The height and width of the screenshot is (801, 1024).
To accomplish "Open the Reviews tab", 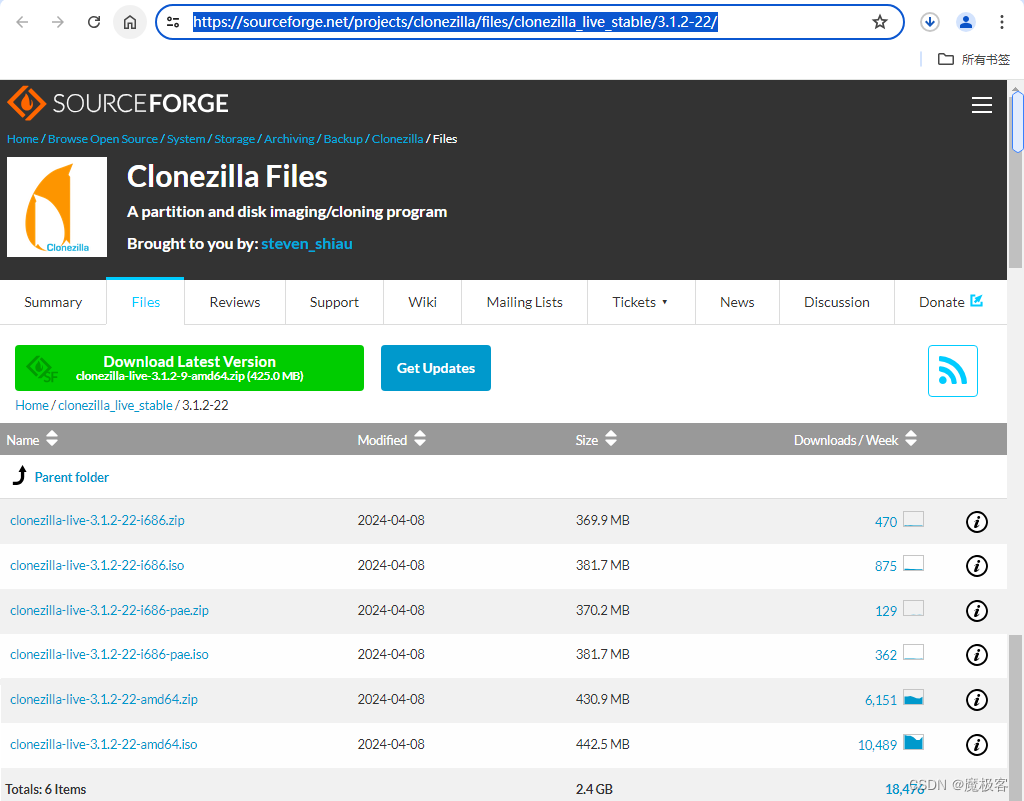I will [234, 302].
